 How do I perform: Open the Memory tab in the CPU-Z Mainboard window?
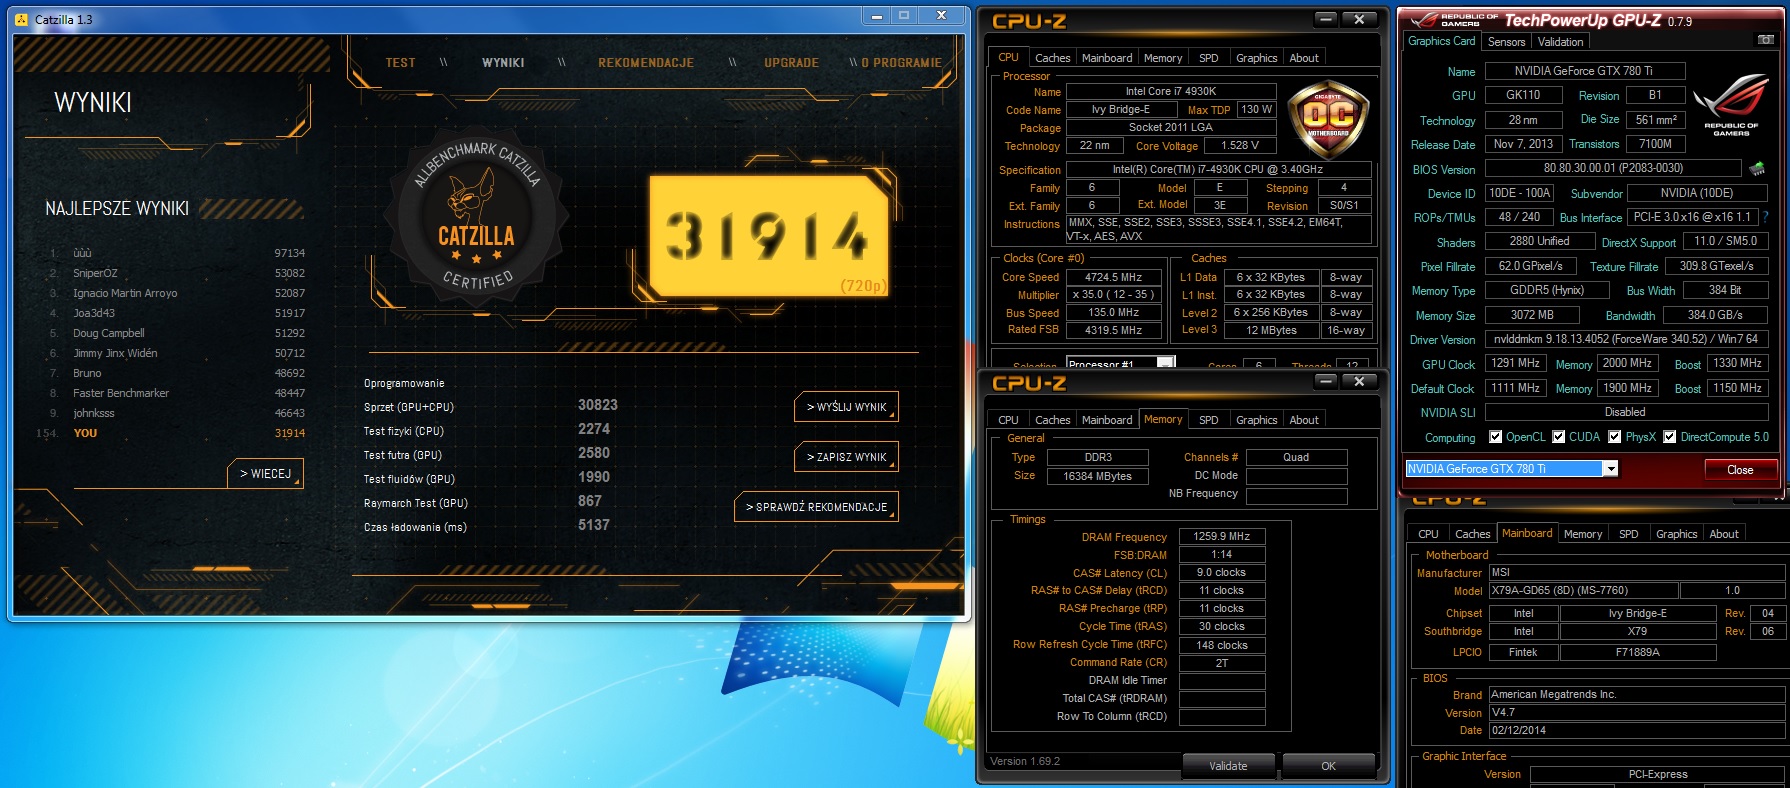pyautogui.click(x=1582, y=534)
